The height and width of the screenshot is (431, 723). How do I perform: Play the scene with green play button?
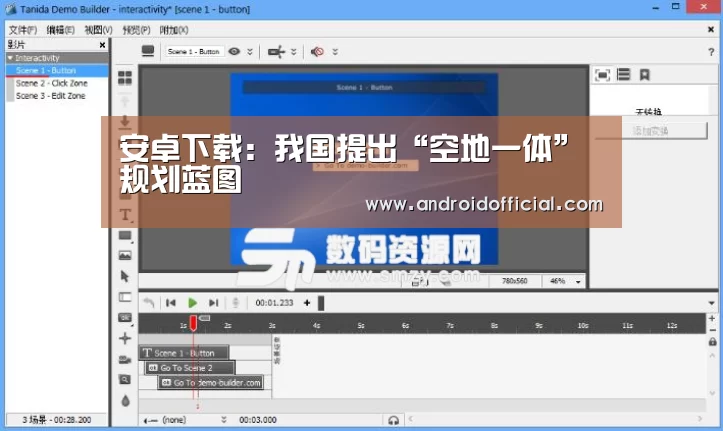click(193, 303)
